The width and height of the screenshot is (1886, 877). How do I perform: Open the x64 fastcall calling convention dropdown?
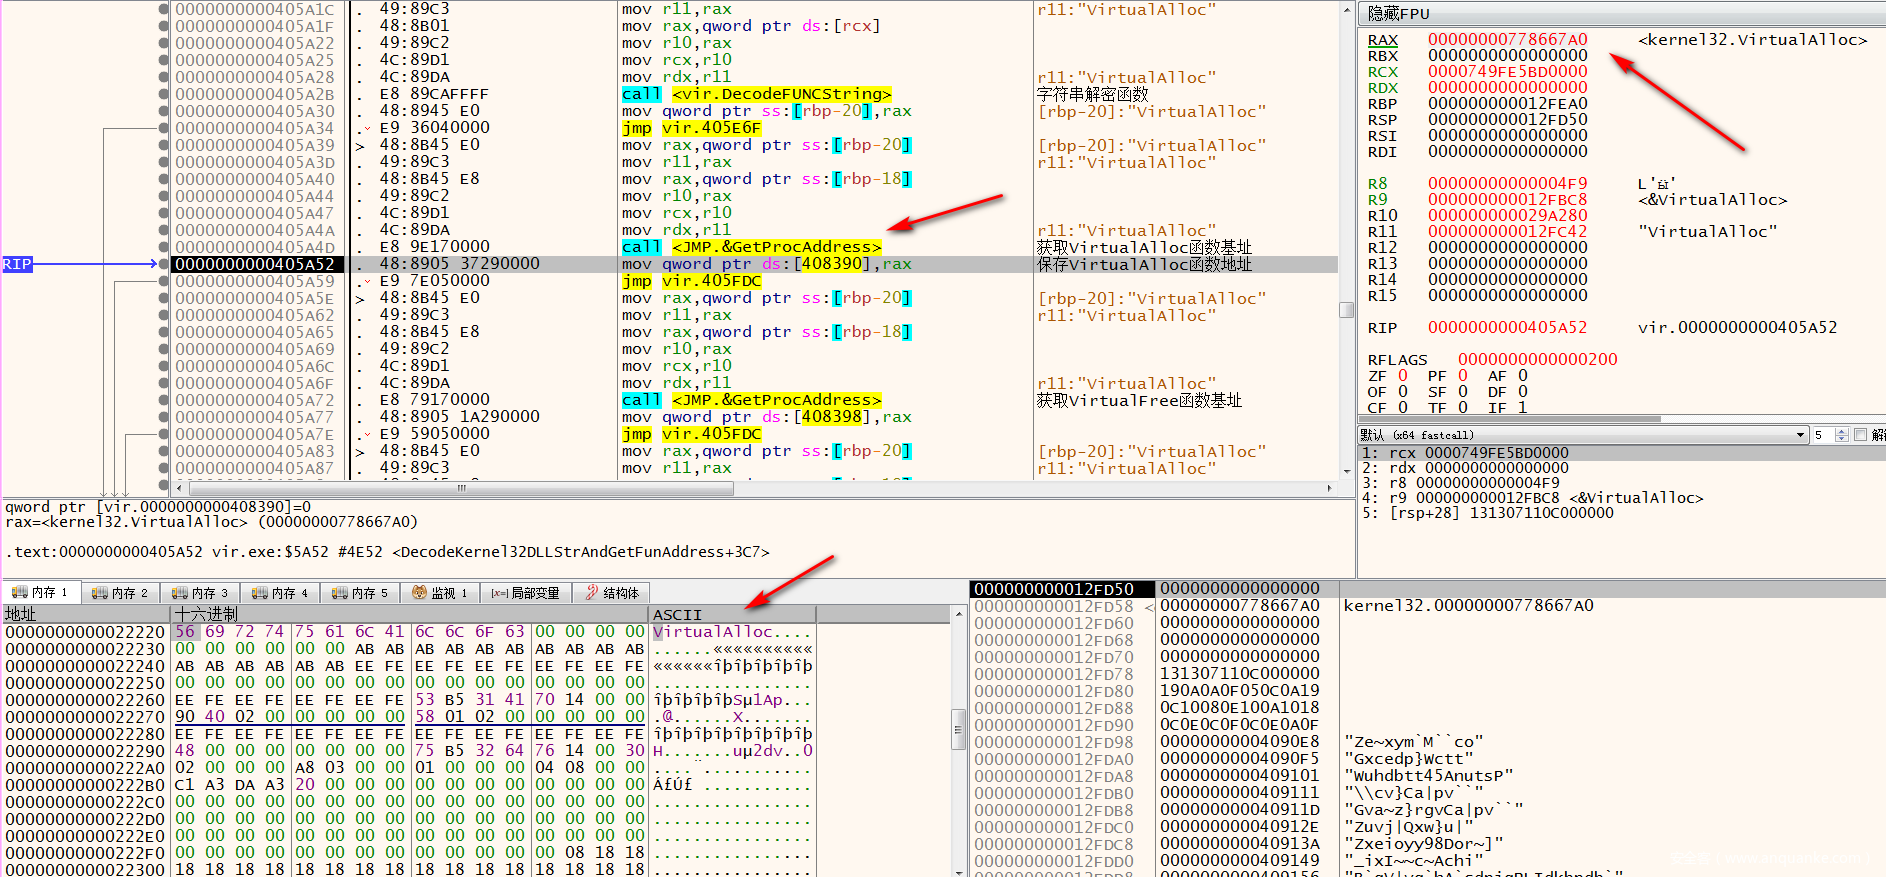1800,435
